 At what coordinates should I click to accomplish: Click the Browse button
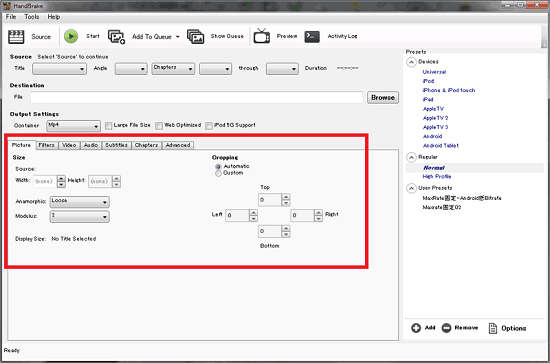(383, 98)
